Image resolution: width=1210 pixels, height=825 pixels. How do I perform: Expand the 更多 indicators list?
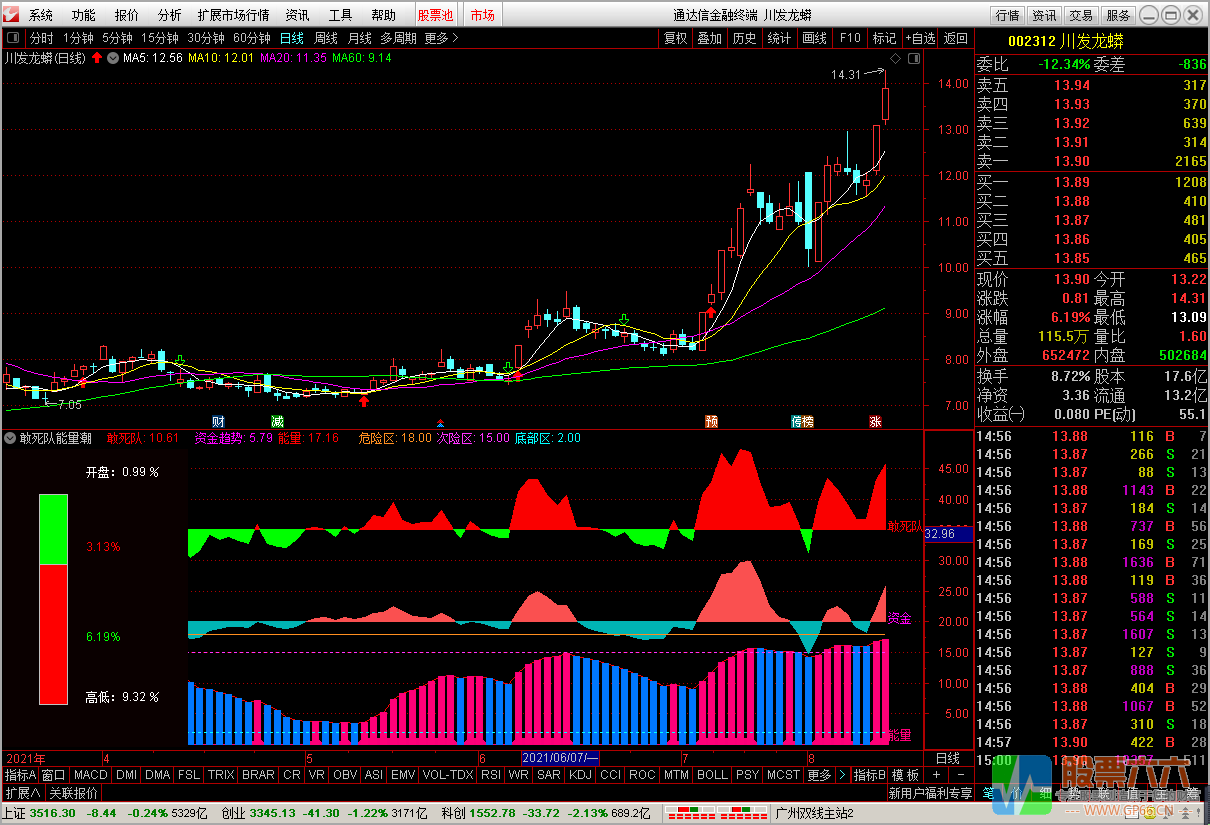point(819,775)
